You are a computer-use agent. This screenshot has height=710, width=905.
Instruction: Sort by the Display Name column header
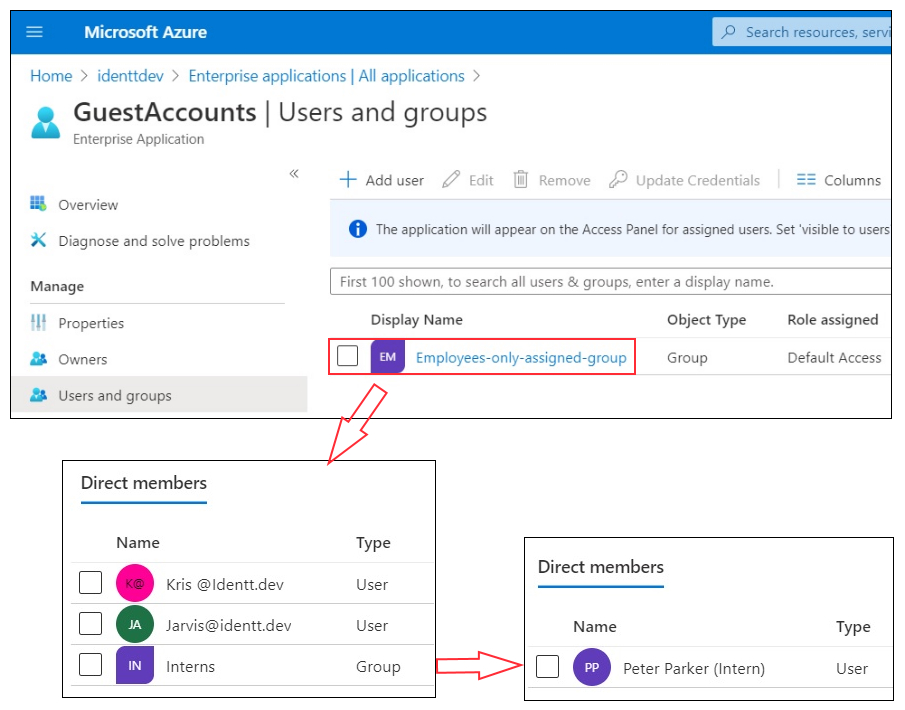tap(417, 320)
